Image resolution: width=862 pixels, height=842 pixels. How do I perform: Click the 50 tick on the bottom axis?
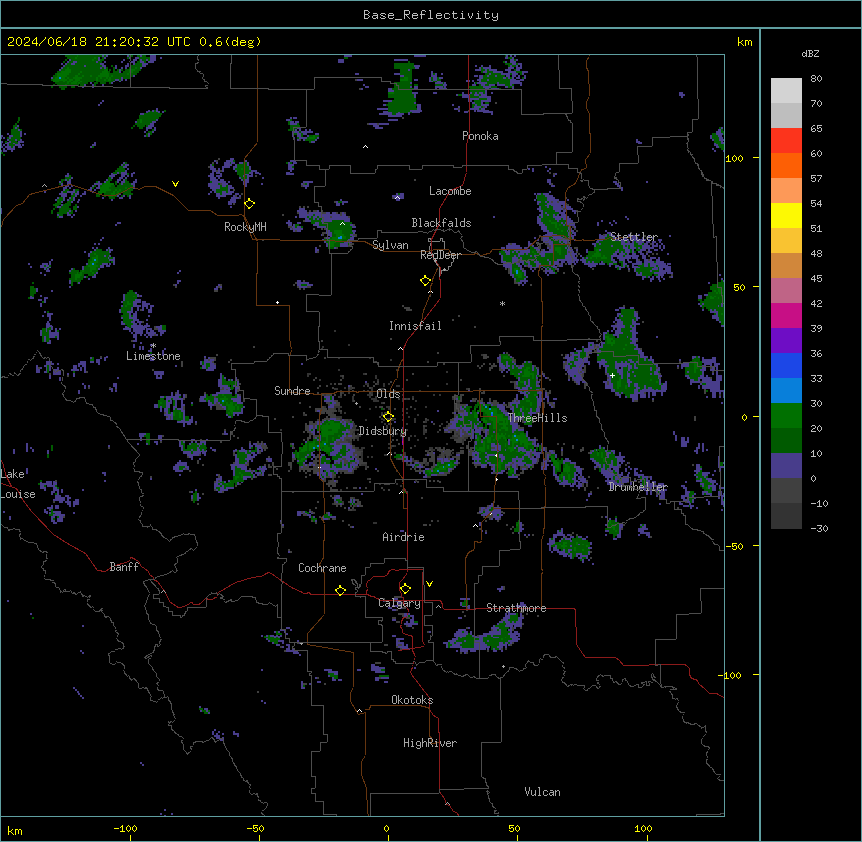(x=514, y=828)
